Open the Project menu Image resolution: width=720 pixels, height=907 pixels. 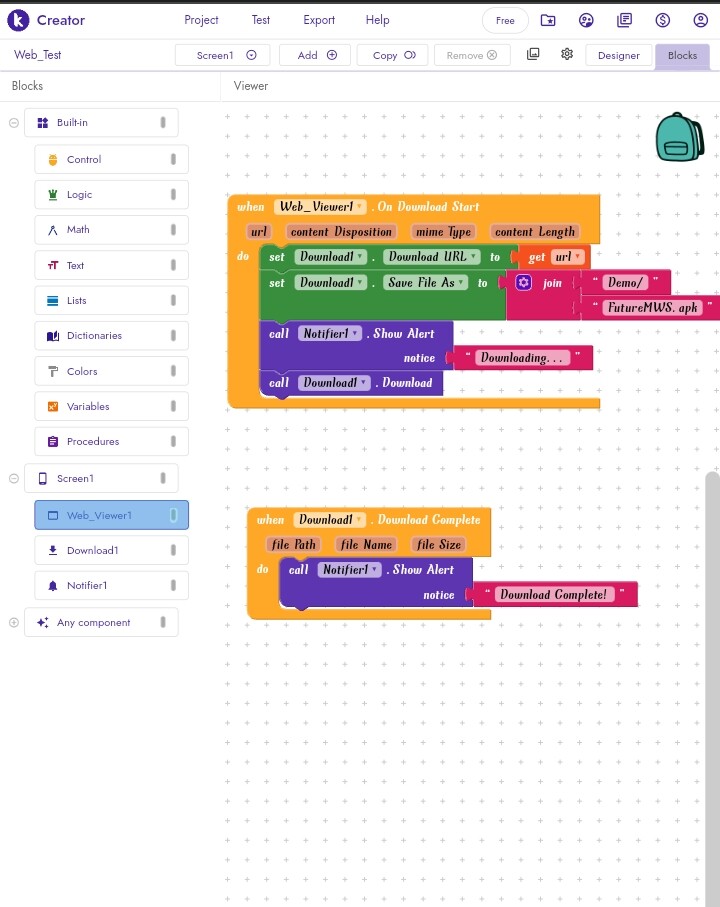click(x=201, y=20)
